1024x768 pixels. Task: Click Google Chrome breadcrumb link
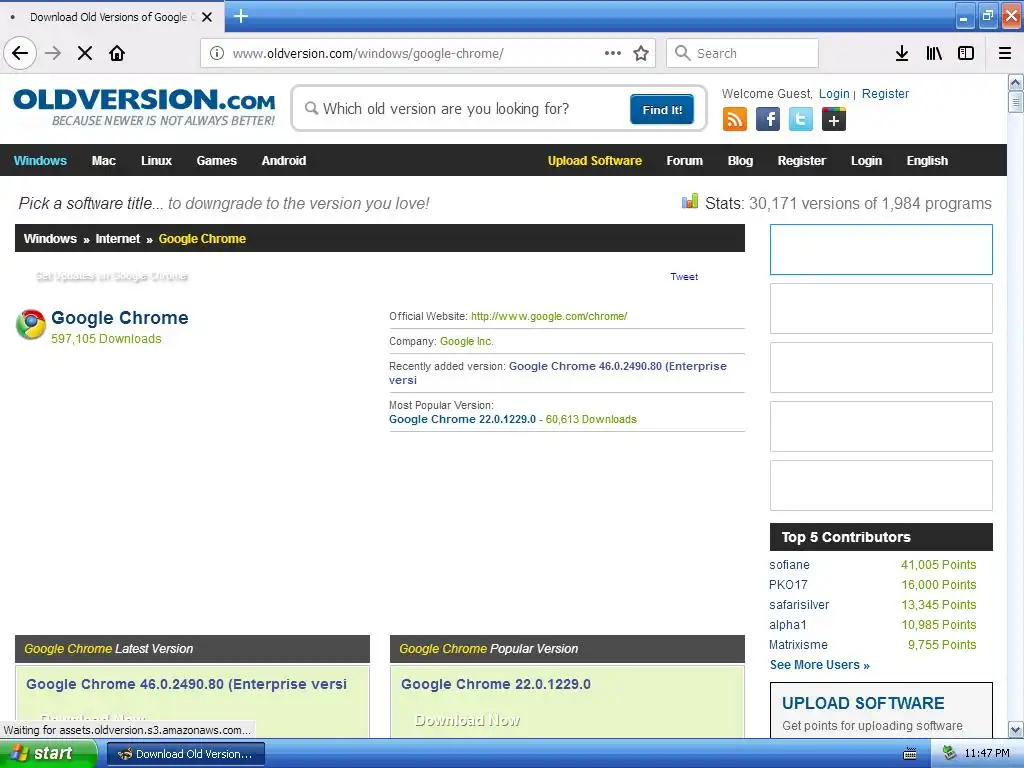pos(202,238)
